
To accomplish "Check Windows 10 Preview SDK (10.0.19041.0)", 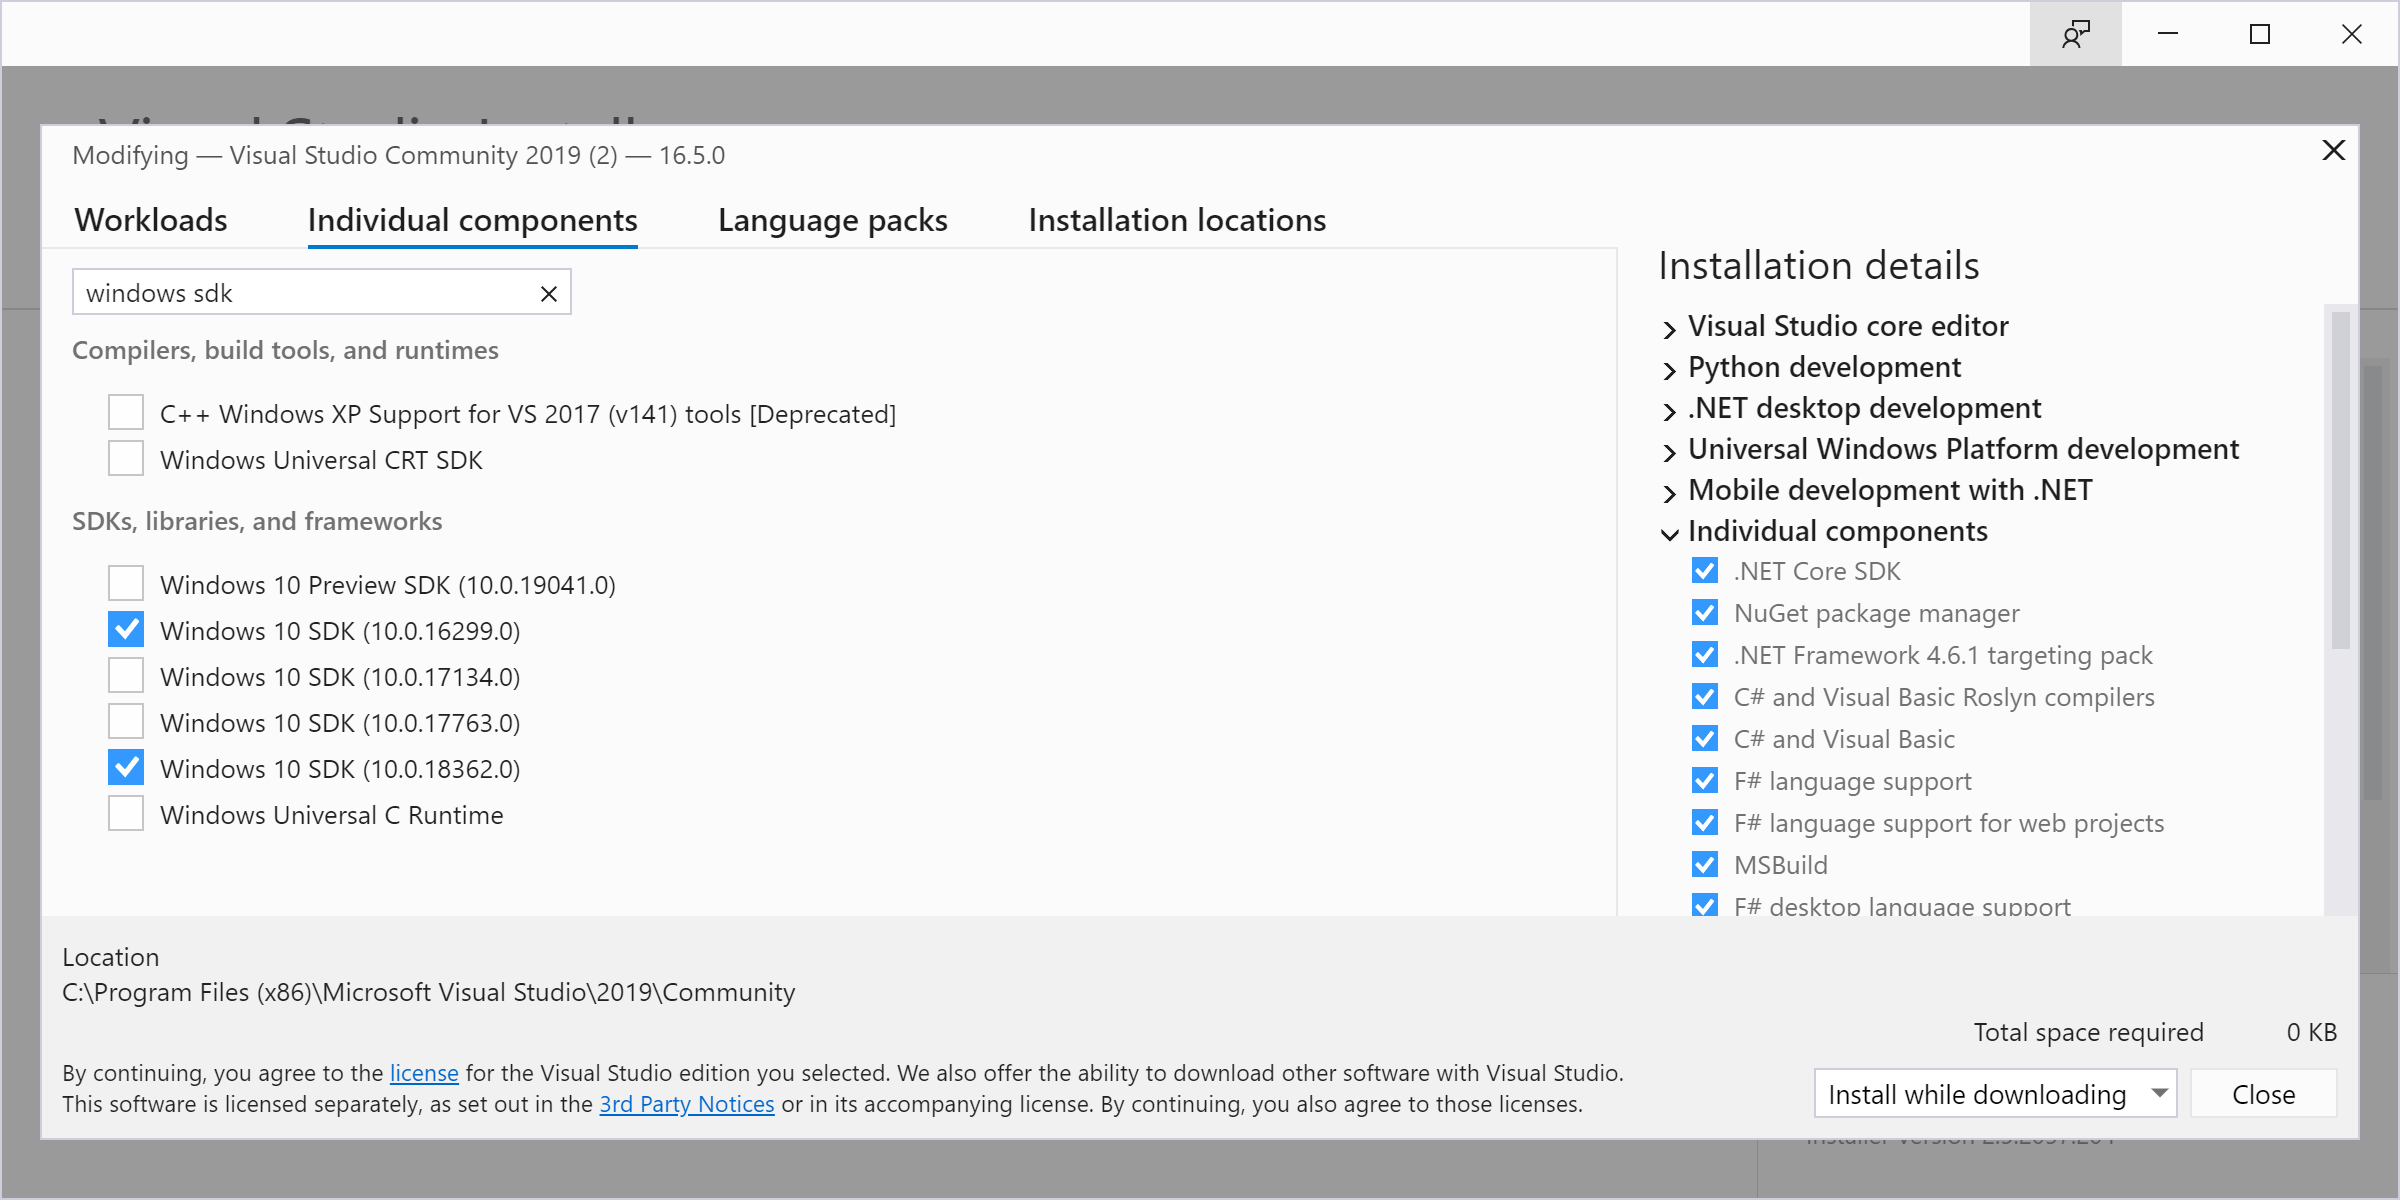I will [x=125, y=583].
